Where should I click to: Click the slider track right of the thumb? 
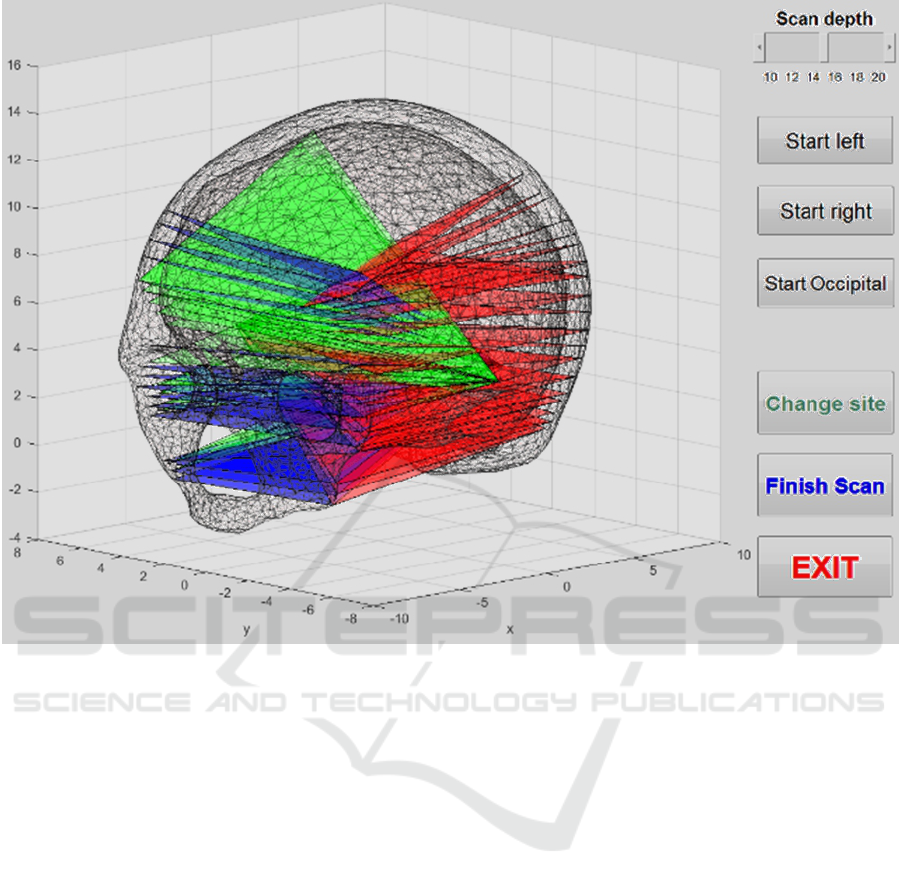click(x=856, y=47)
